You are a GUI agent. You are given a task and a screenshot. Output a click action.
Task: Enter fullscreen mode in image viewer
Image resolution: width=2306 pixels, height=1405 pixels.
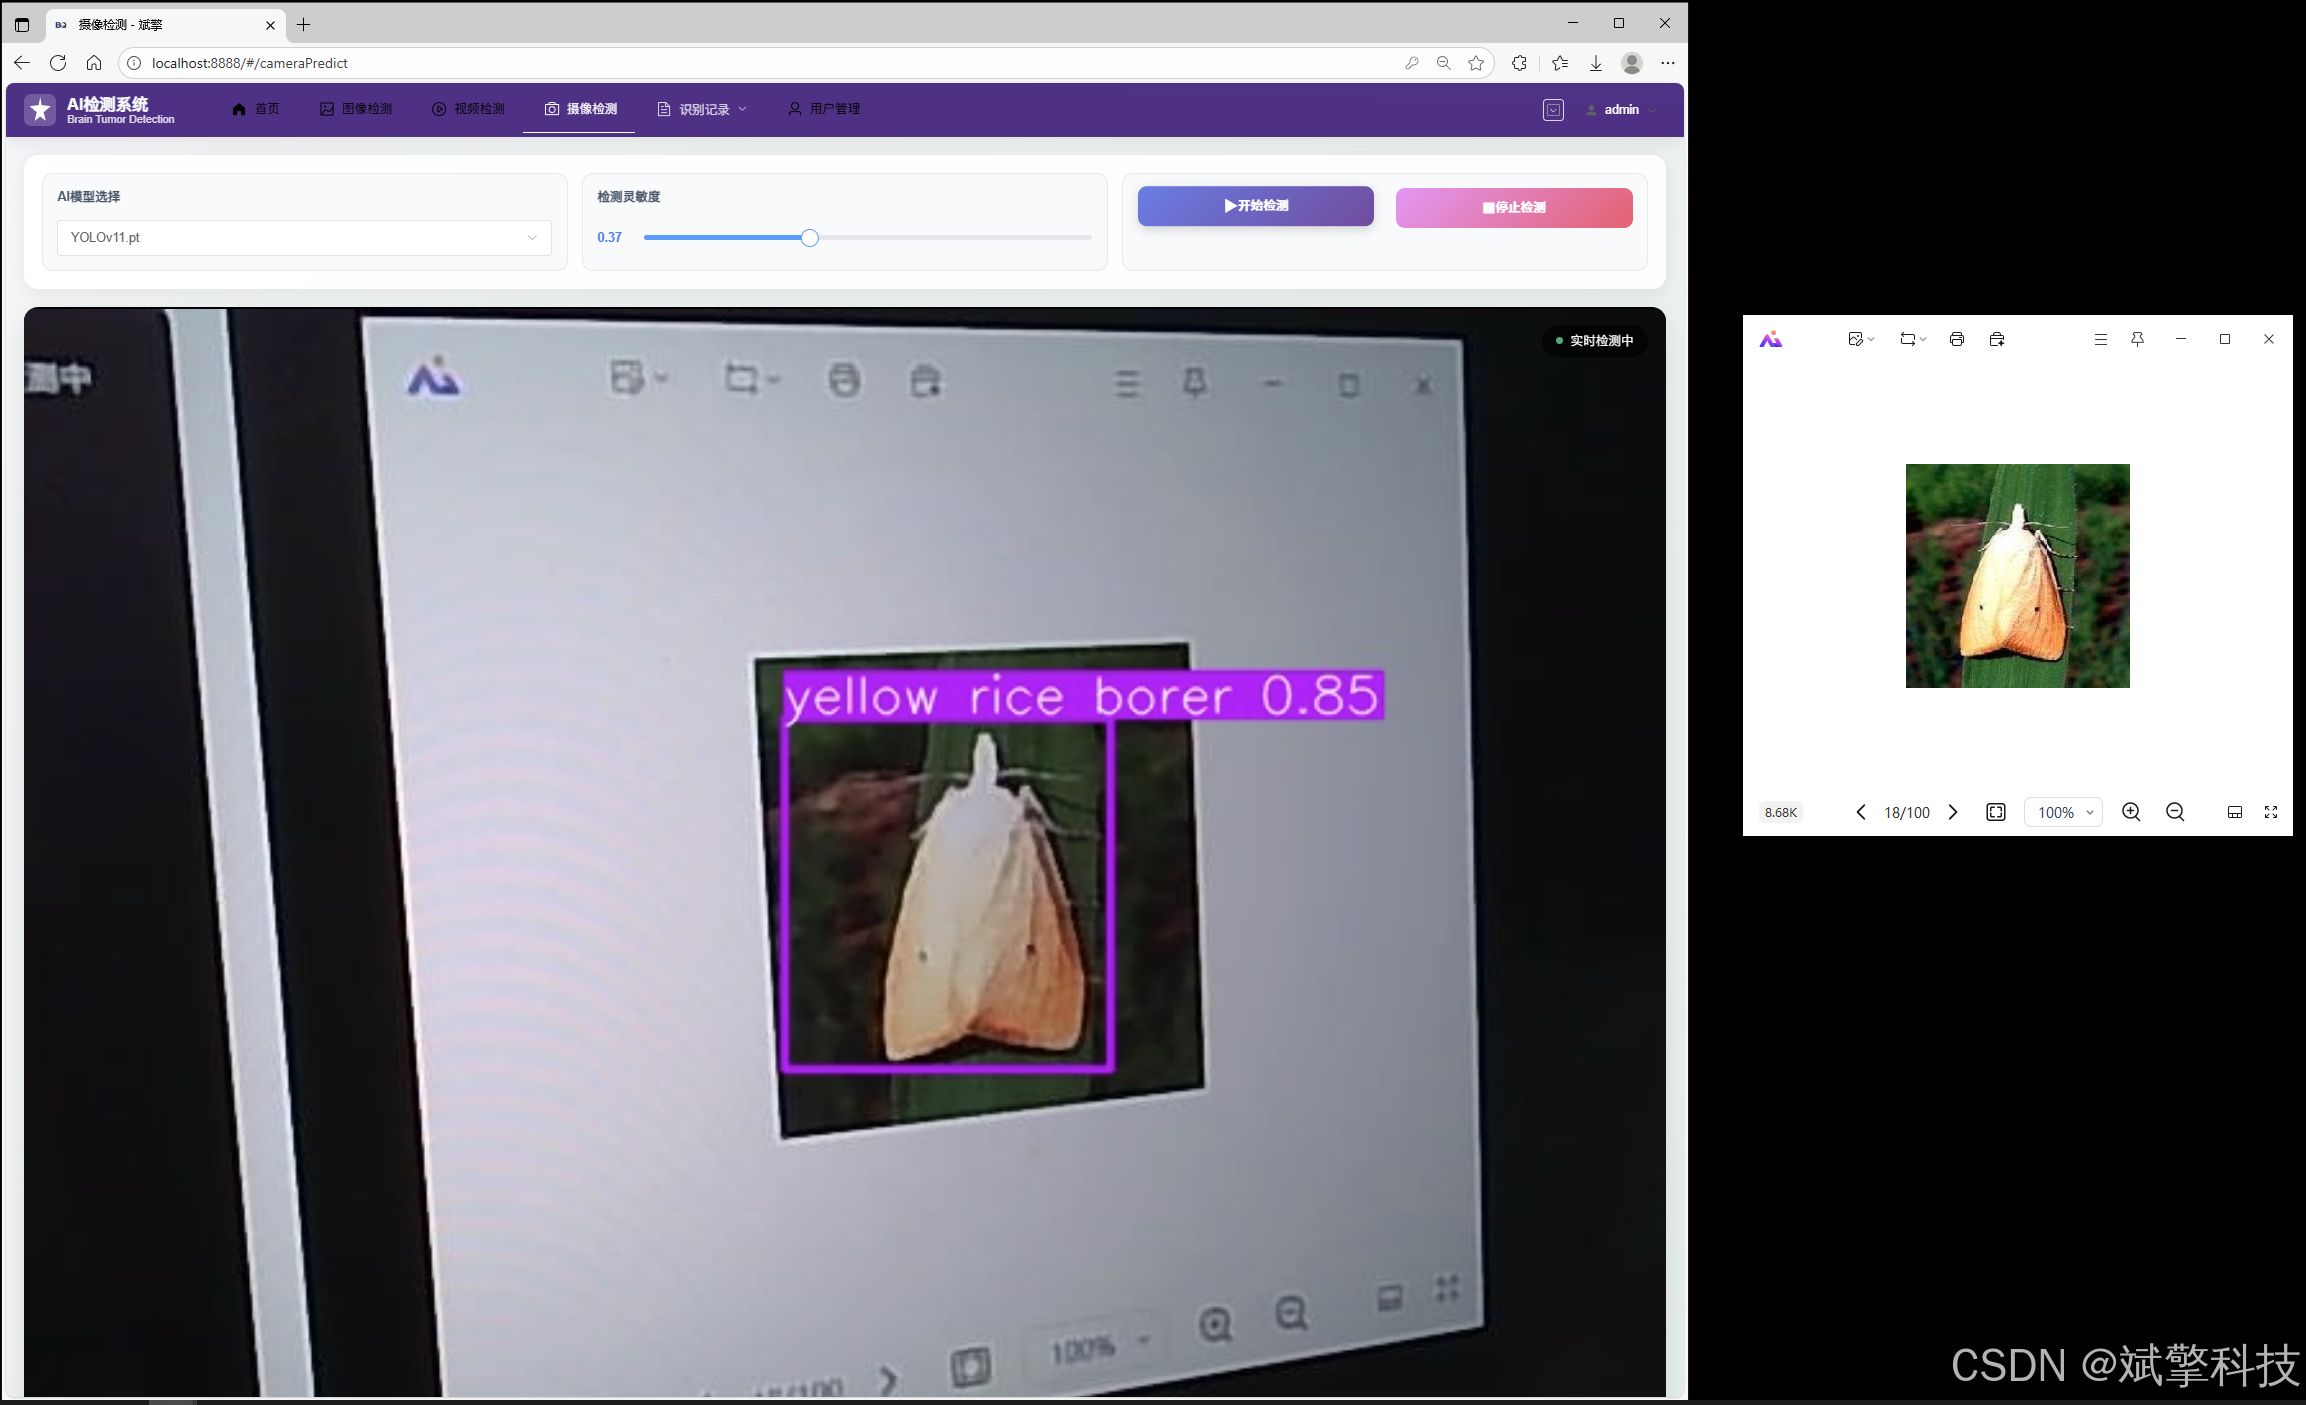[2271, 812]
